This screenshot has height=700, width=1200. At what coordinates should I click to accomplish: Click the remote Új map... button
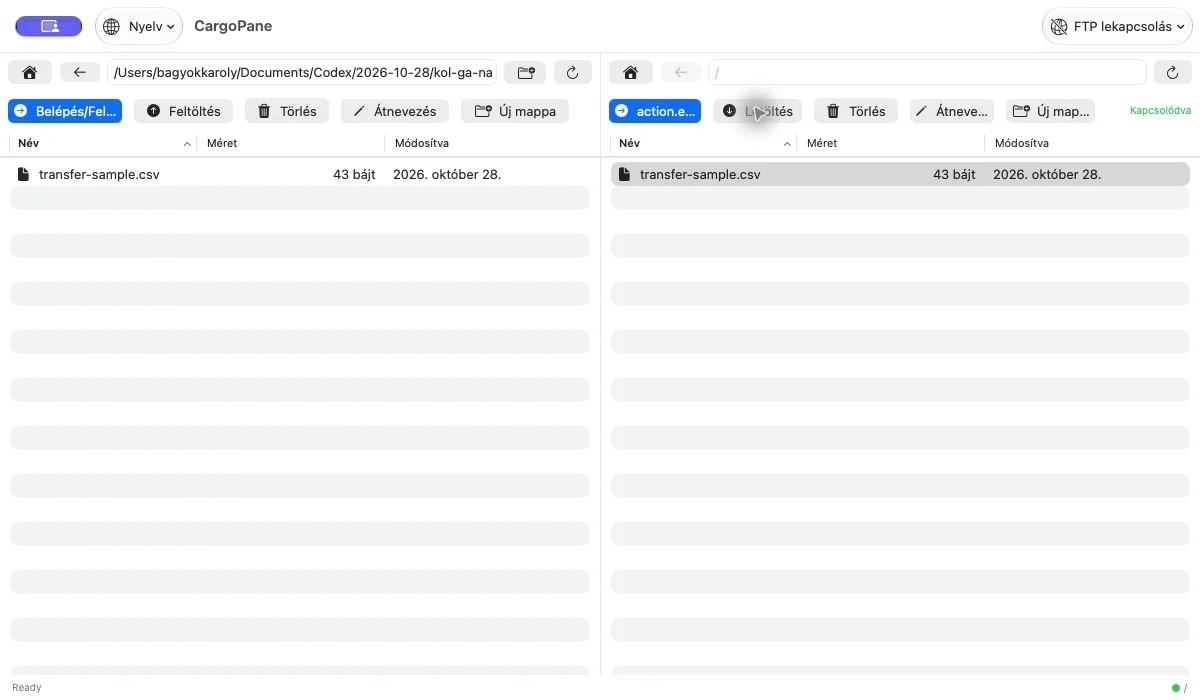click(1050, 111)
